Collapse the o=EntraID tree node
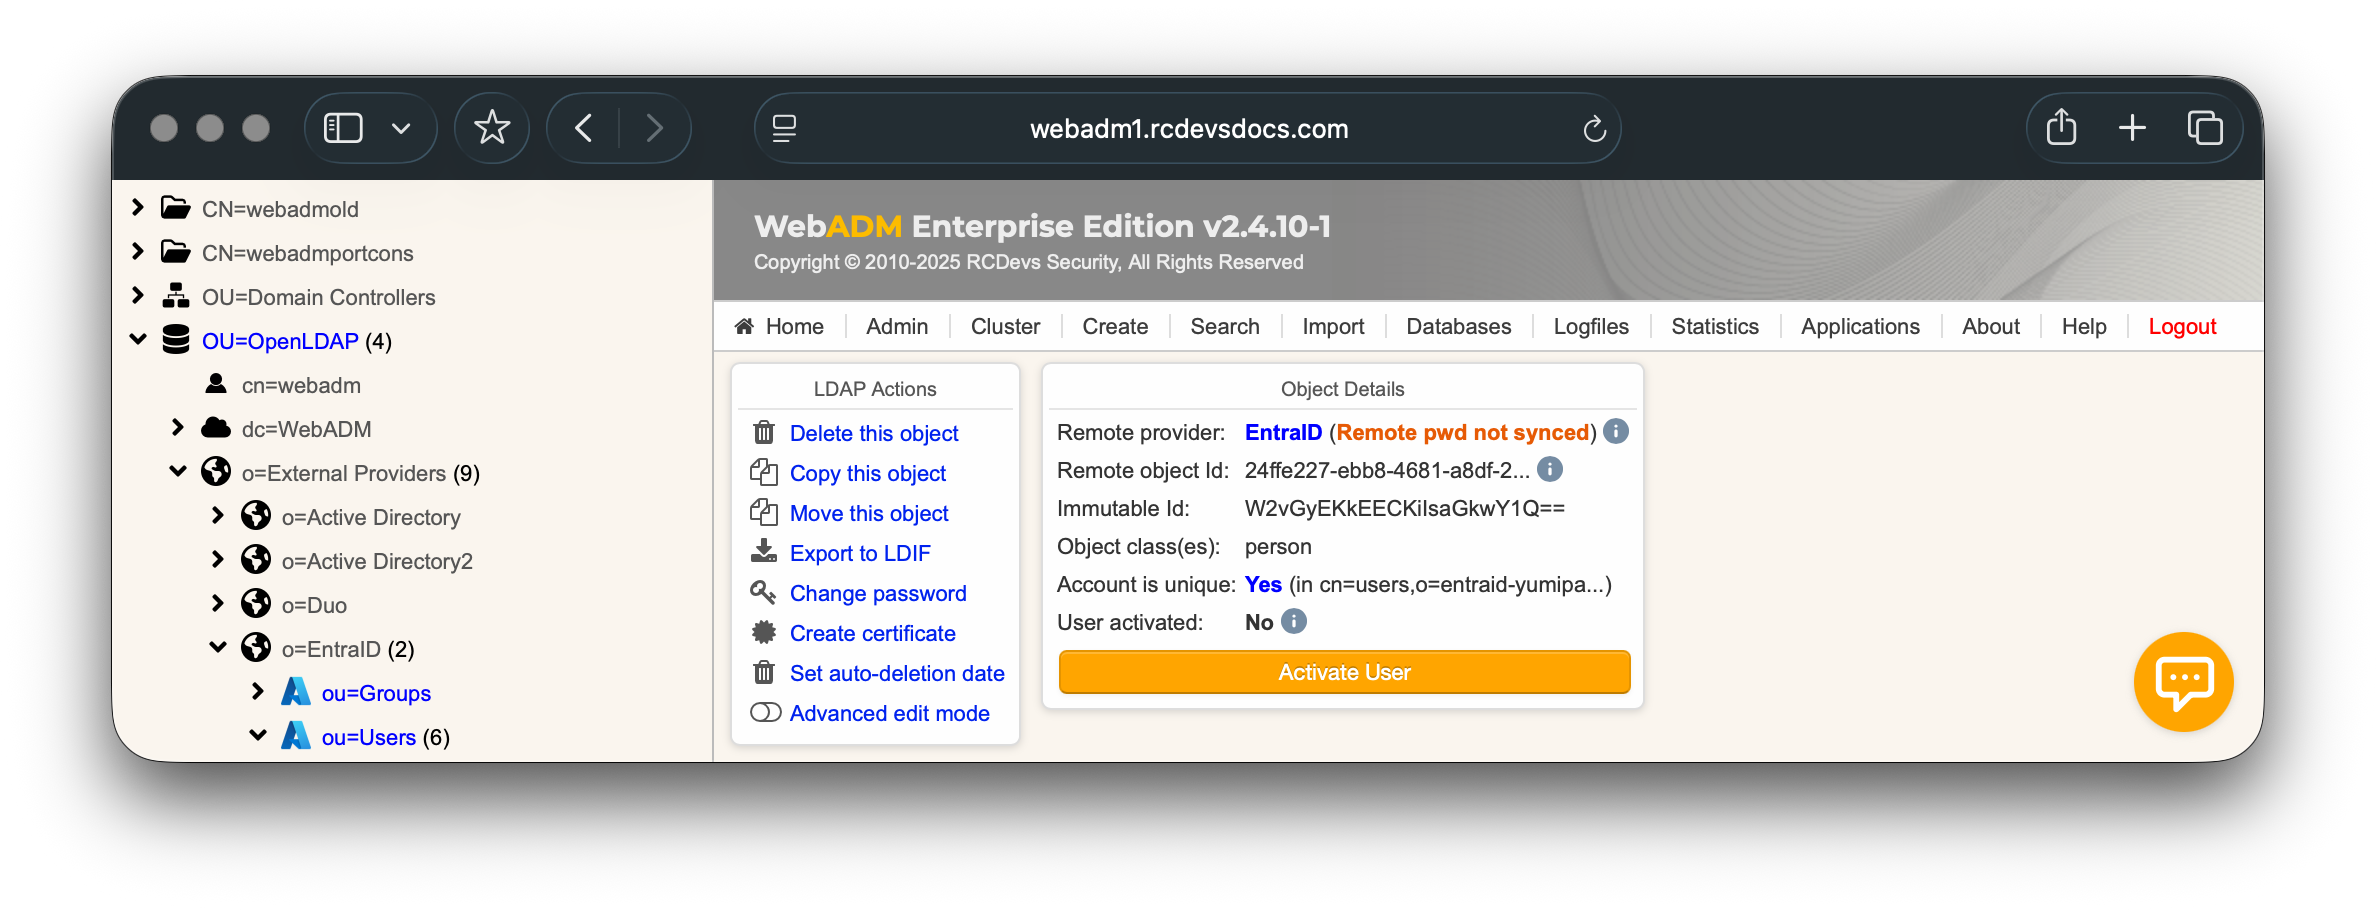2376x910 pixels. pyautogui.click(x=218, y=648)
